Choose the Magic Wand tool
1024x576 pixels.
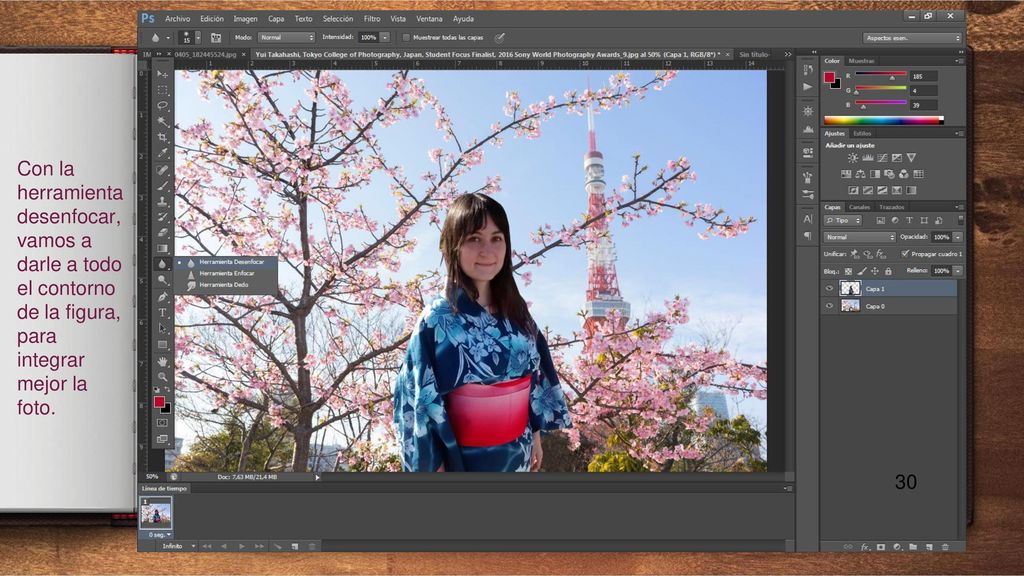[163, 121]
